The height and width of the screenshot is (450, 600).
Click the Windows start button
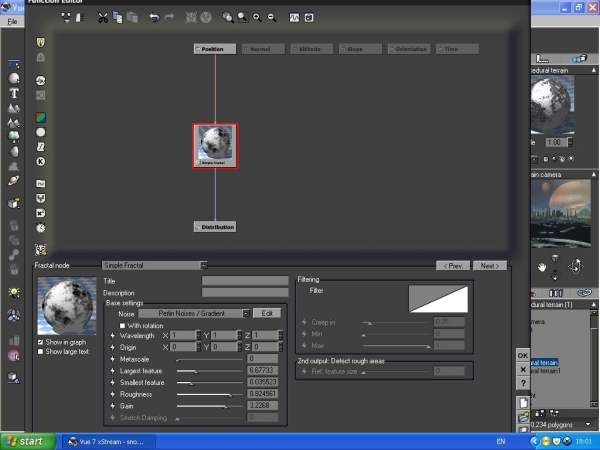26,442
